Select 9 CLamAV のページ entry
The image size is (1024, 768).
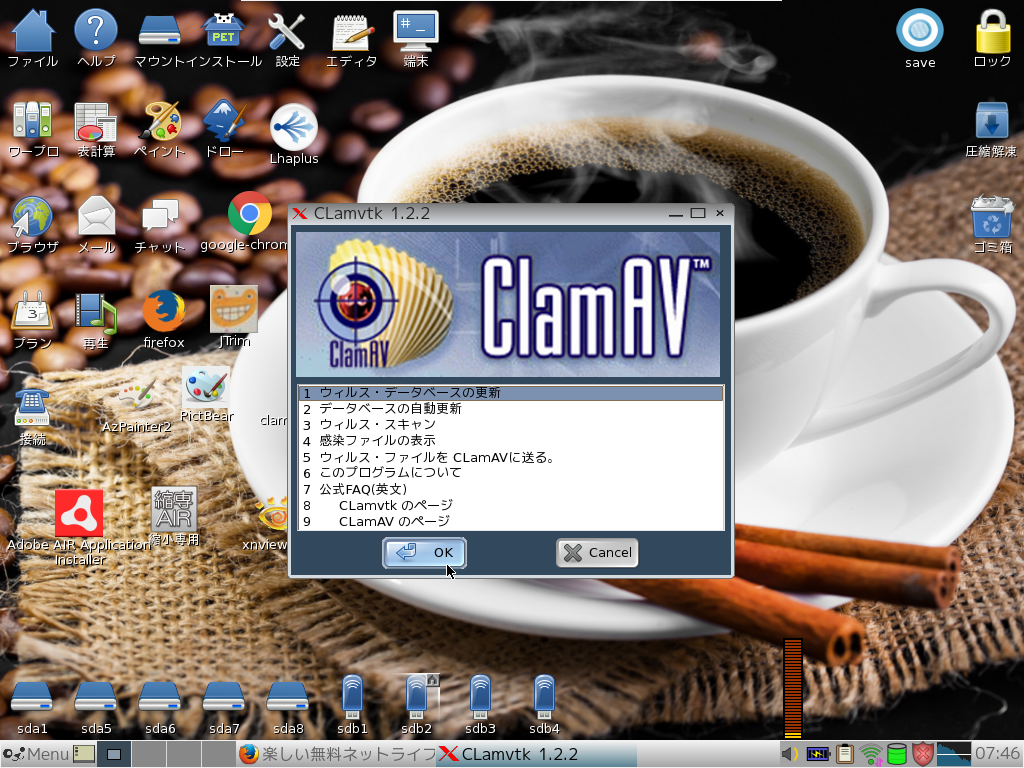511,521
